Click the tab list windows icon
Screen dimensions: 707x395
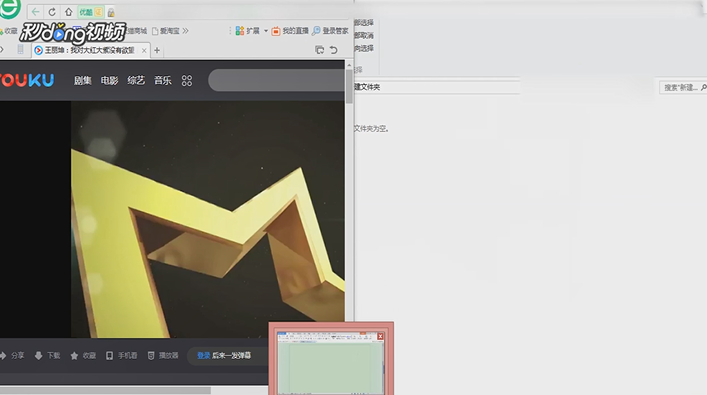coord(320,50)
